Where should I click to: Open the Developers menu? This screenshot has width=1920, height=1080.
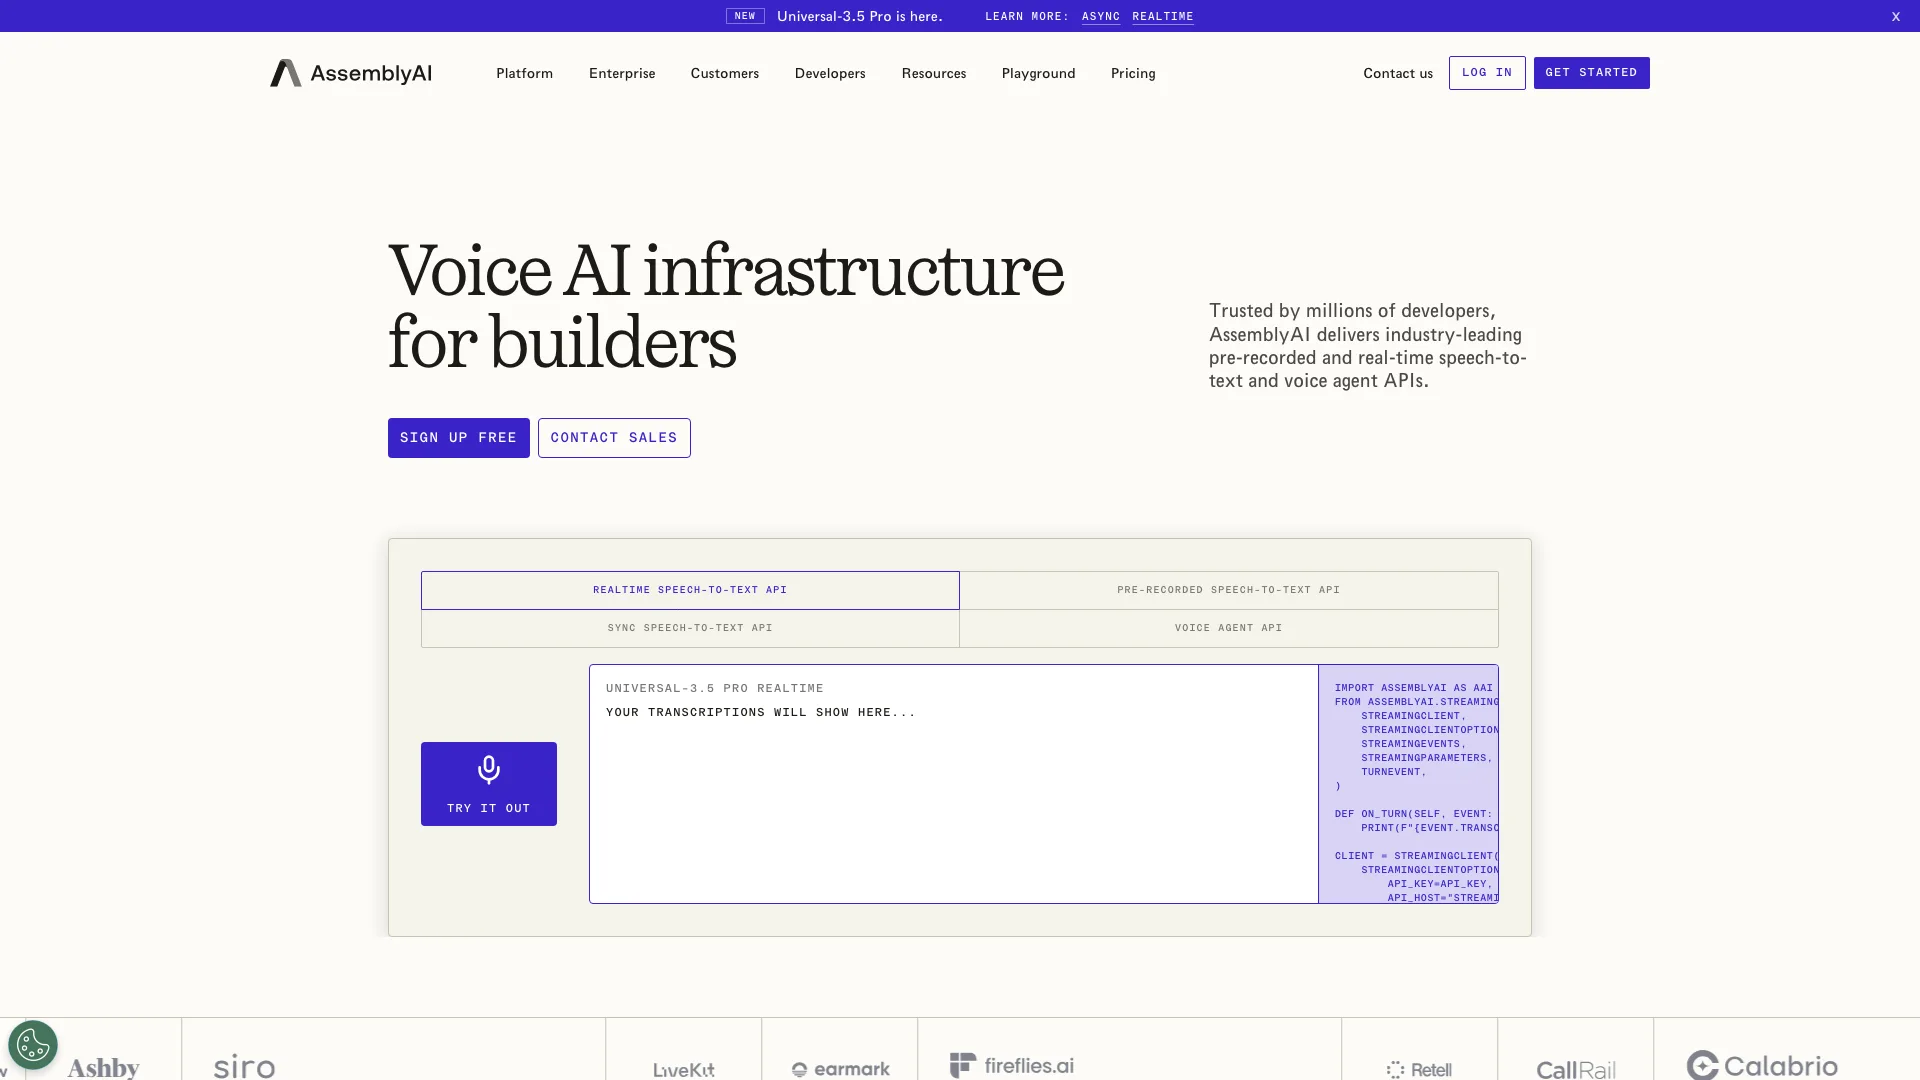click(x=830, y=73)
